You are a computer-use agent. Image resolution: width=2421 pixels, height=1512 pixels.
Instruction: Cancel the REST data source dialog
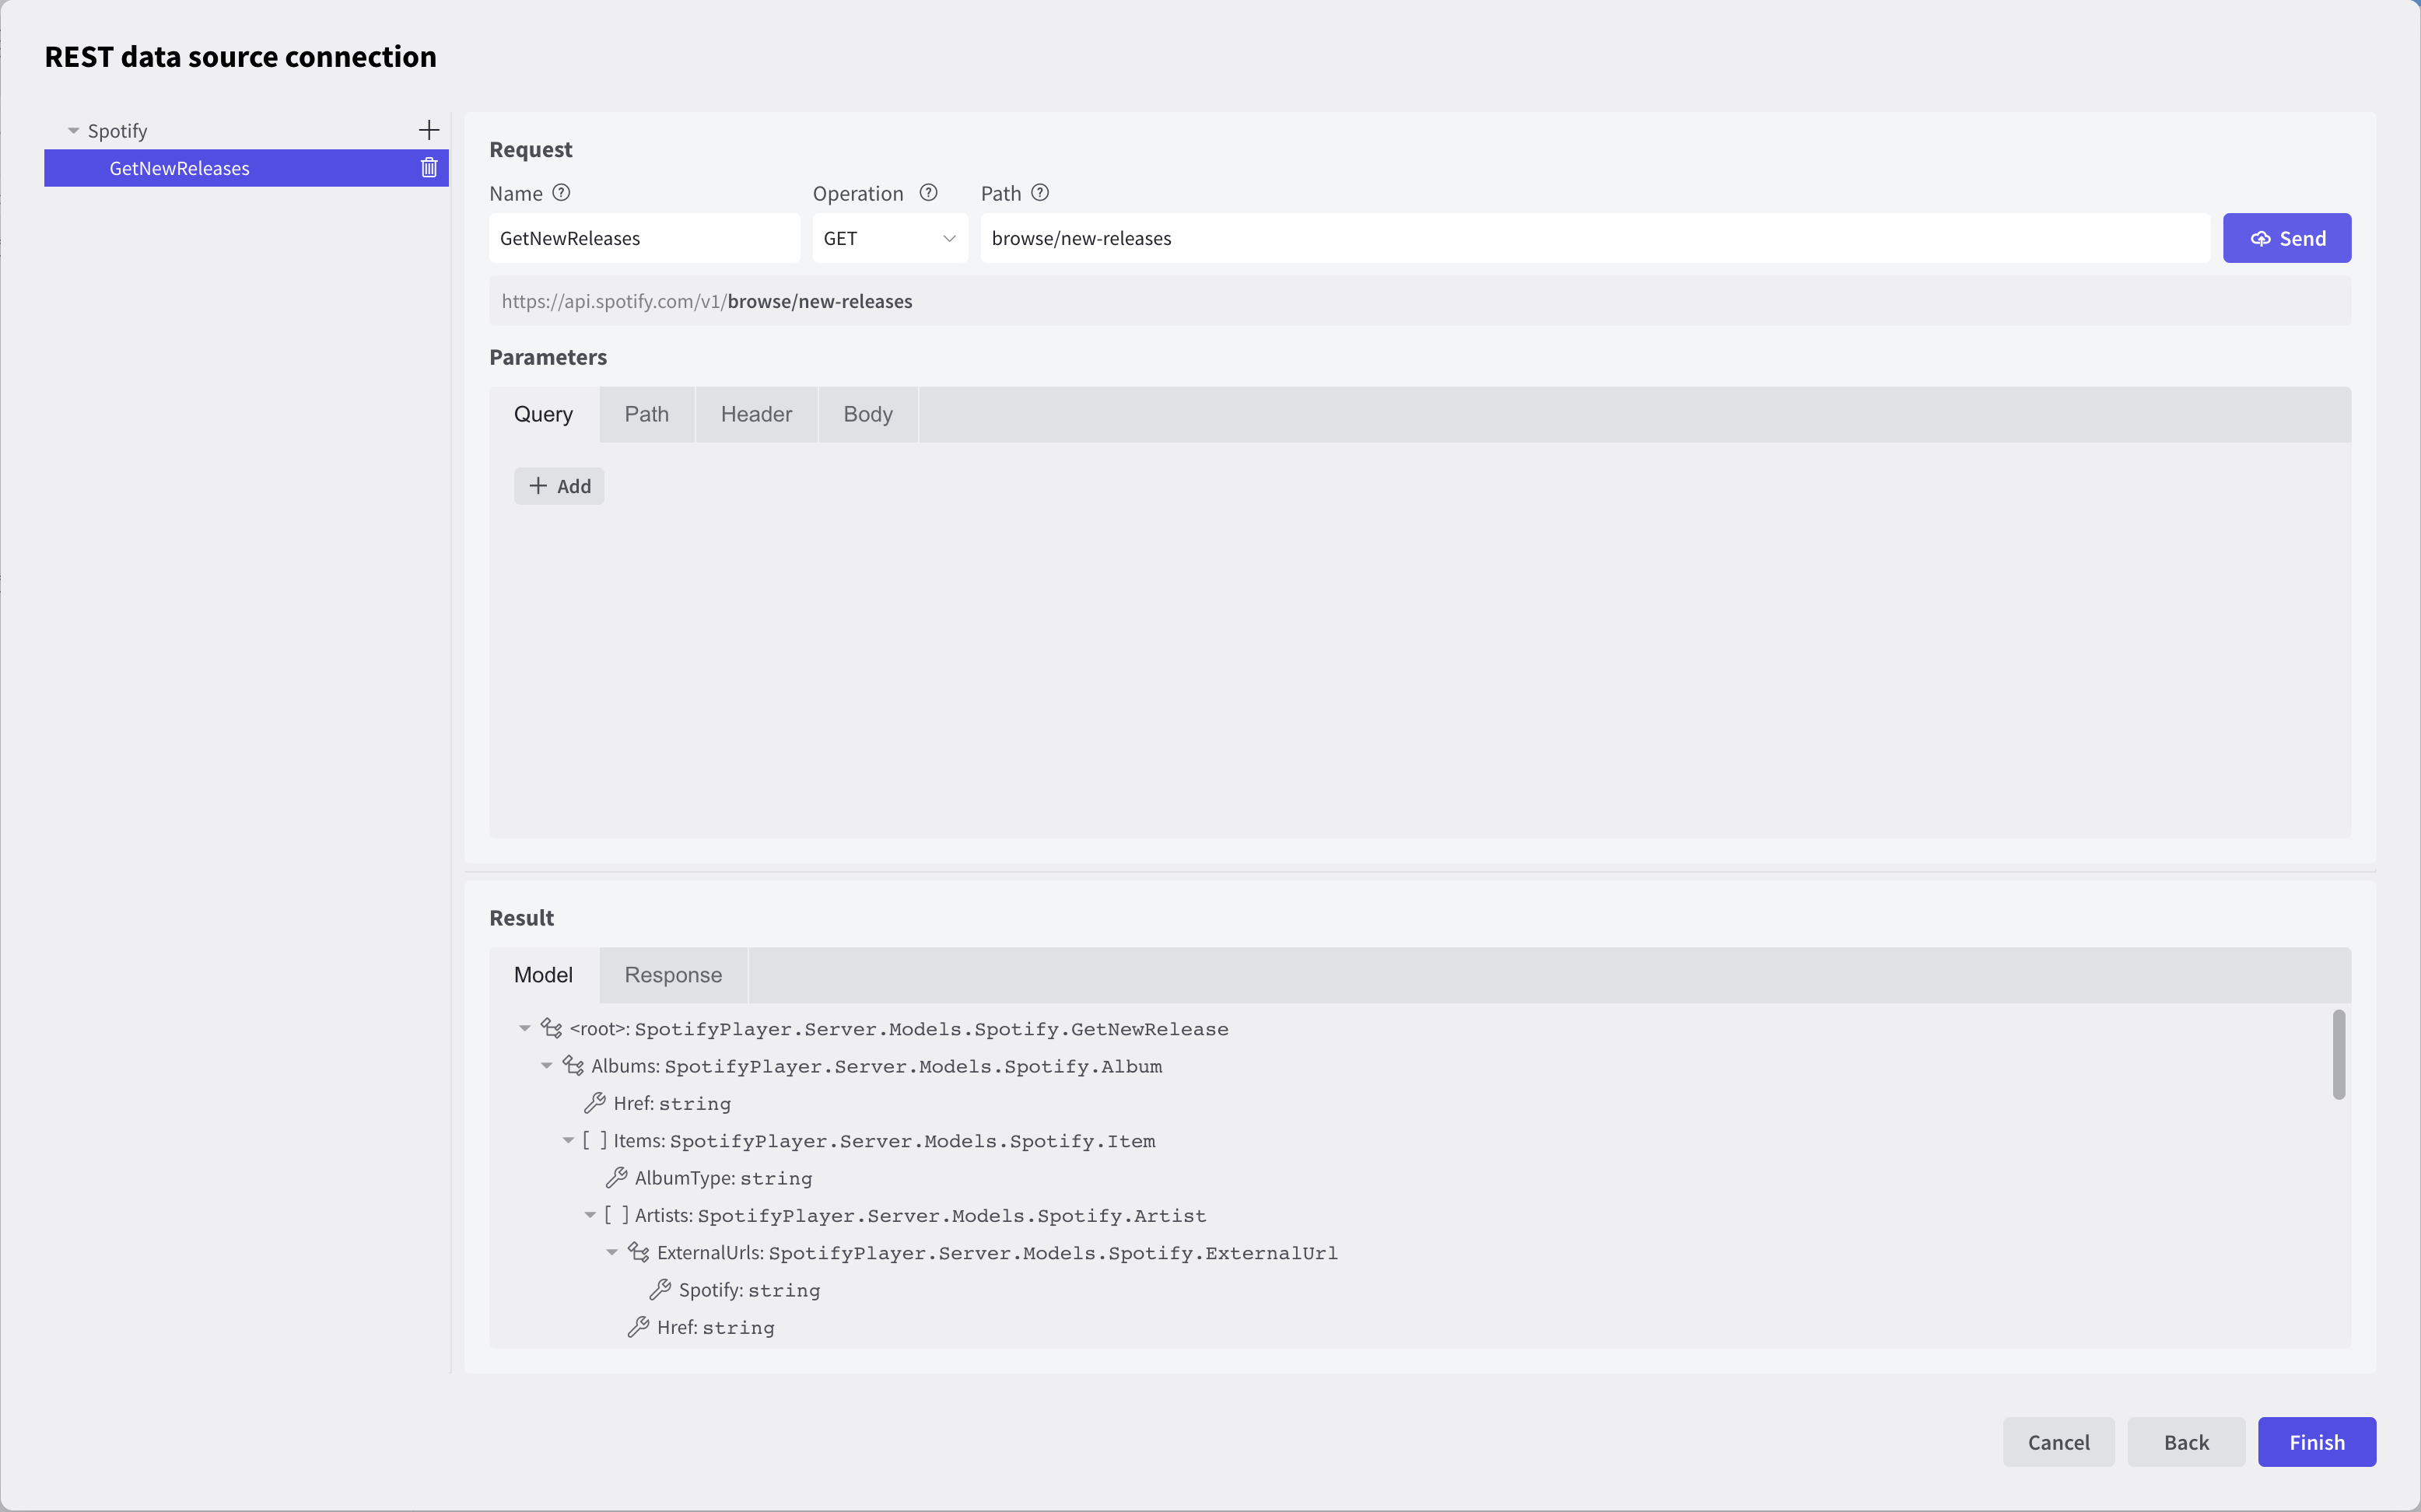(2058, 1442)
